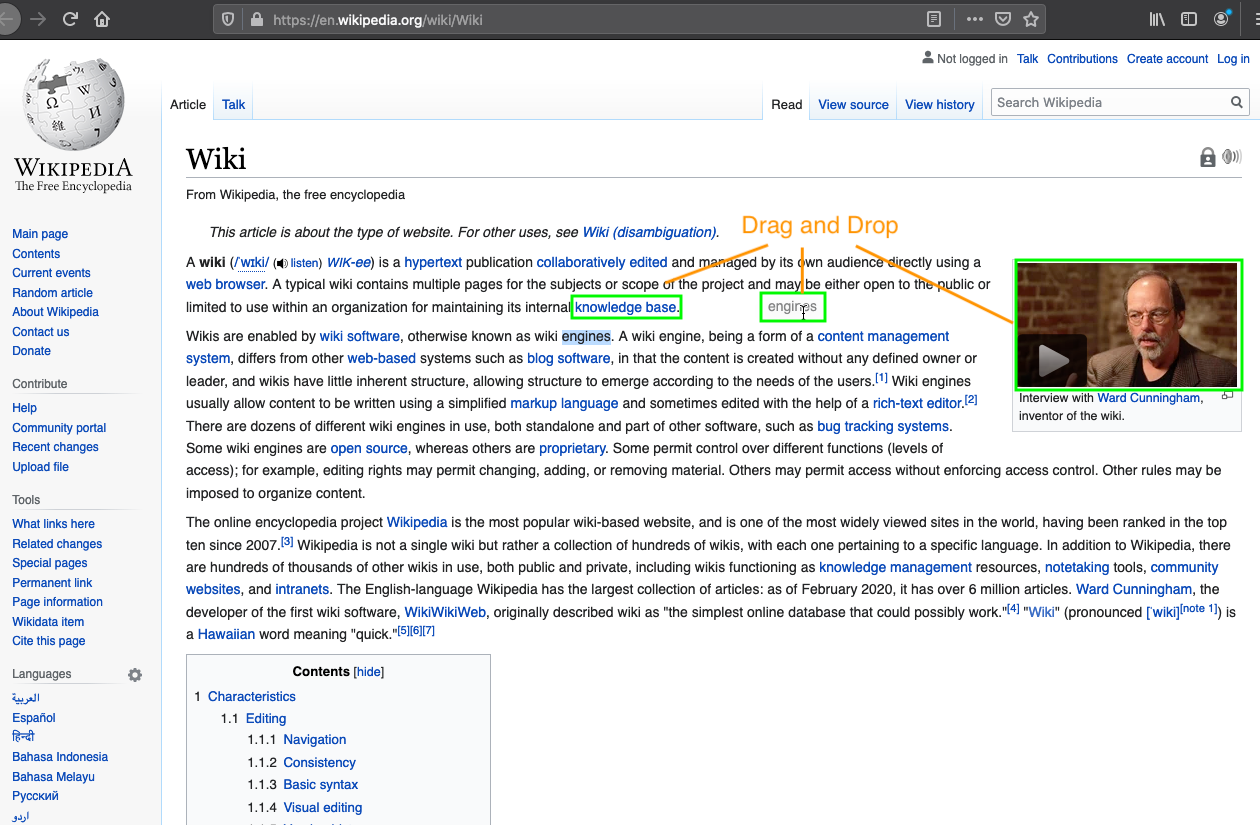This screenshot has height=825, width=1260.
Task: Switch to the Article tab
Action: [x=188, y=104]
